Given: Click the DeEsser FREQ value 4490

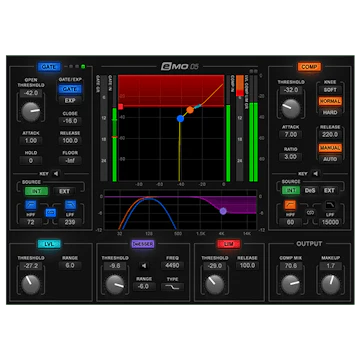Looking at the screenshot, I should click(172, 265).
